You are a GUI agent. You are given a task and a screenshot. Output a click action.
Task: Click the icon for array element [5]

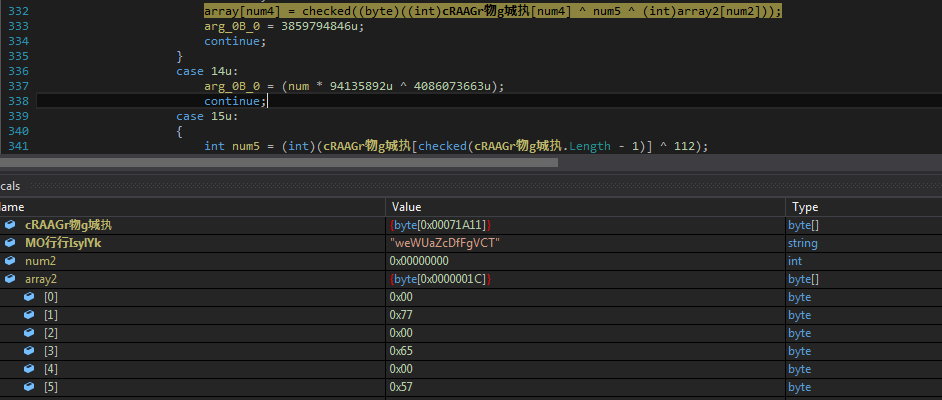pyautogui.click(x=29, y=387)
